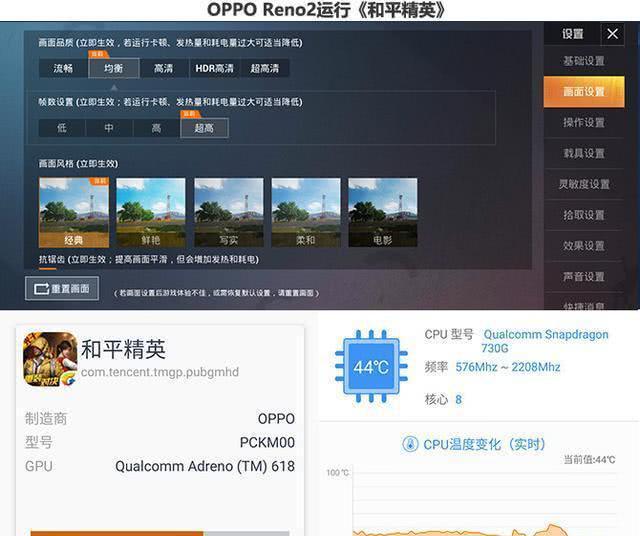Set frame rate to 中
640x536 pixels.
109,128
